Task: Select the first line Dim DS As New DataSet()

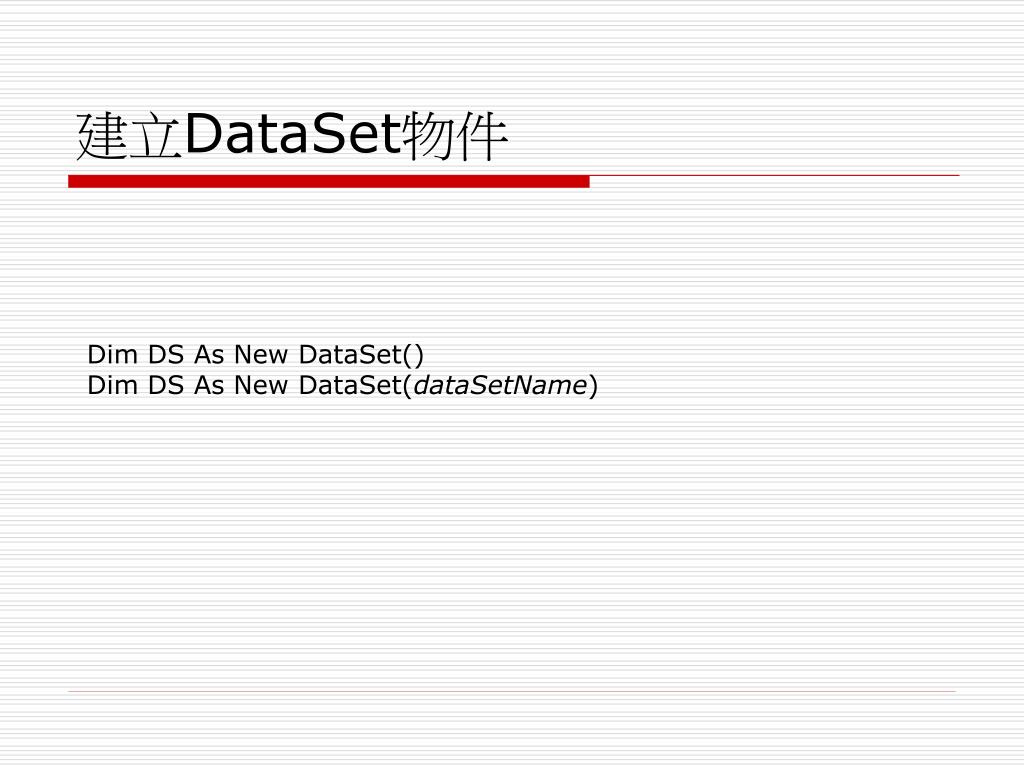Action: (x=255, y=355)
